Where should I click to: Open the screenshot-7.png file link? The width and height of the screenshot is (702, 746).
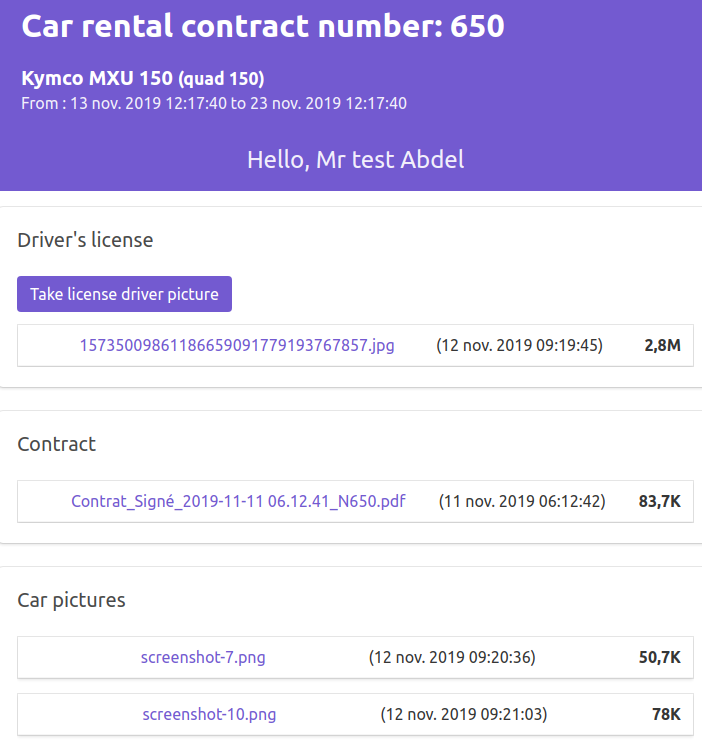click(203, 658)
